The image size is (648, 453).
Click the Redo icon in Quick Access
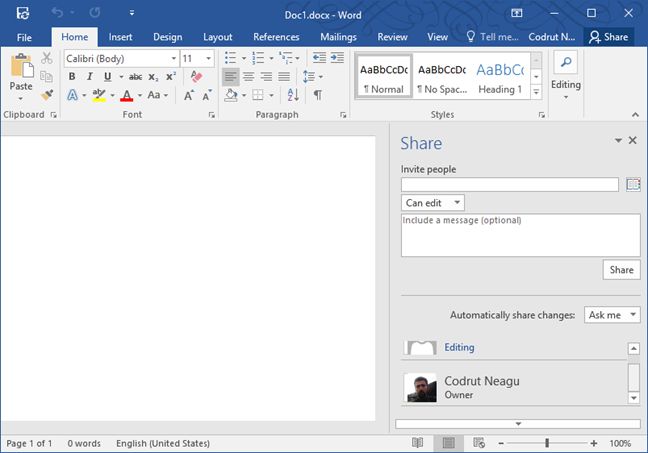pyautogui.click(x=95, y=13)
